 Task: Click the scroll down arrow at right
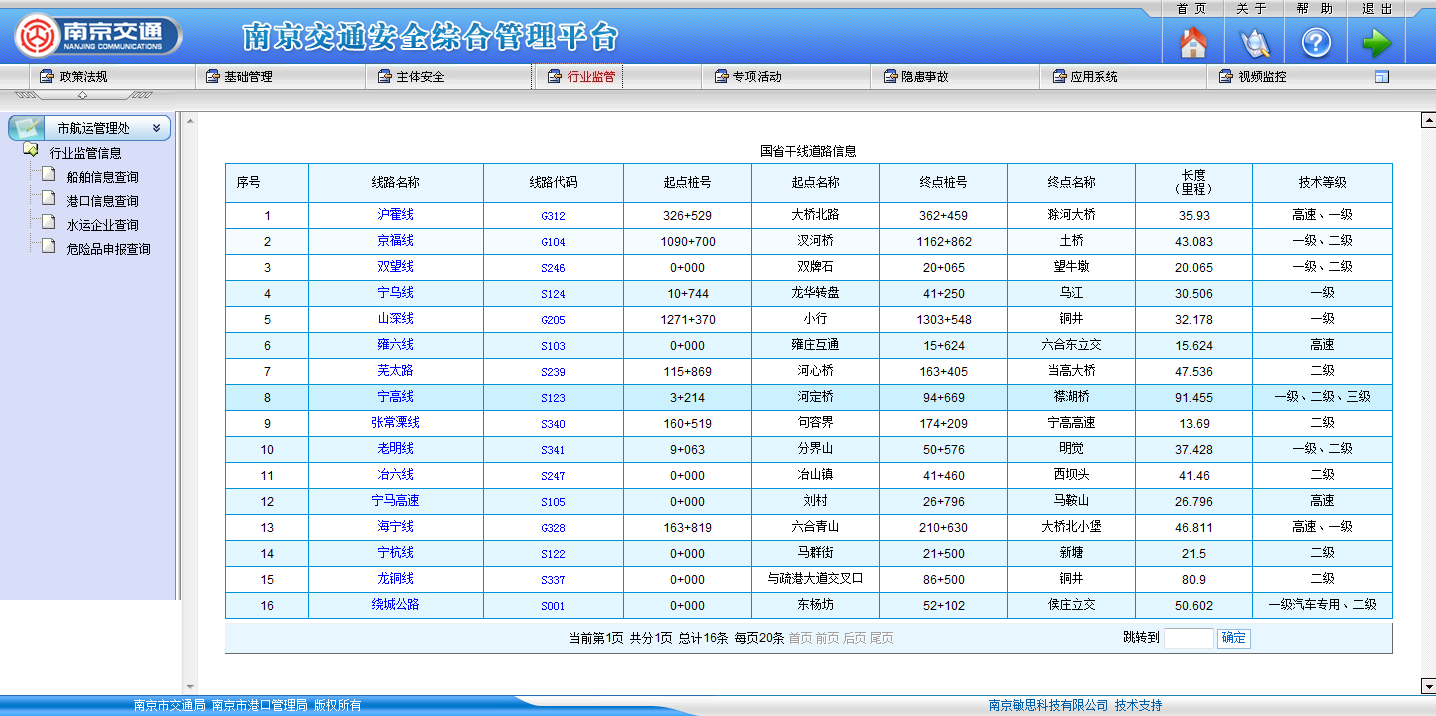click(1427, 686)
